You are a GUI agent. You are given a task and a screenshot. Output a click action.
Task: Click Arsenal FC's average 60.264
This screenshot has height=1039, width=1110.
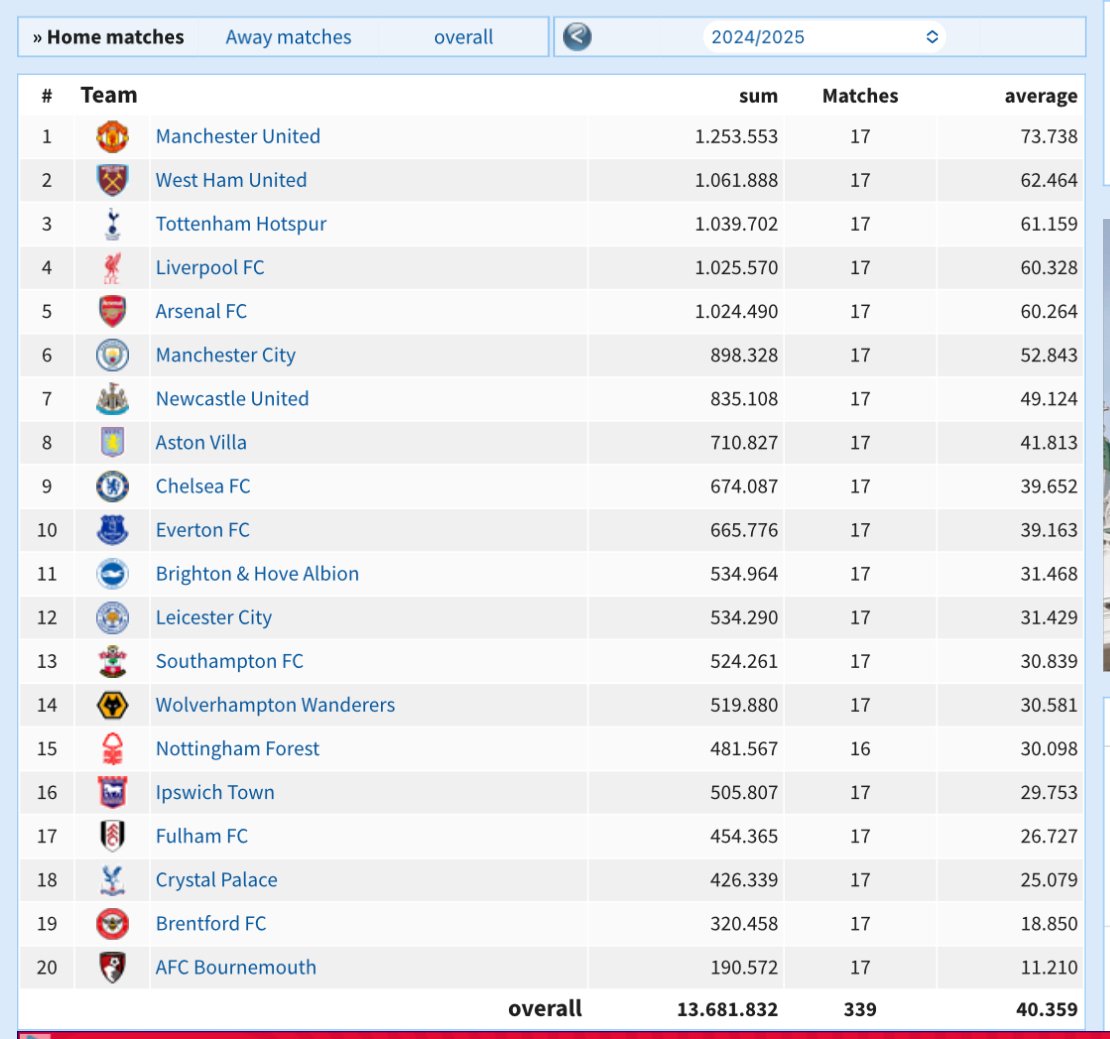point(1049,311)
